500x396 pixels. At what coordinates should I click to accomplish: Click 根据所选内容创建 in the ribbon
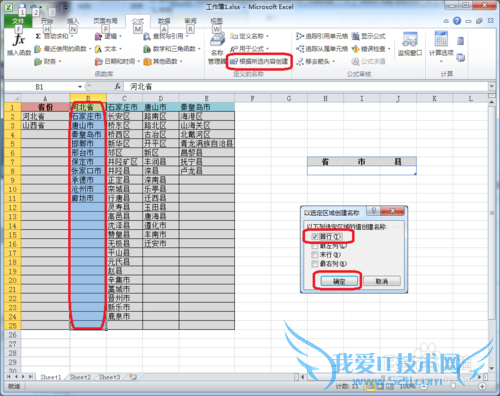click(x=259, y=61)
